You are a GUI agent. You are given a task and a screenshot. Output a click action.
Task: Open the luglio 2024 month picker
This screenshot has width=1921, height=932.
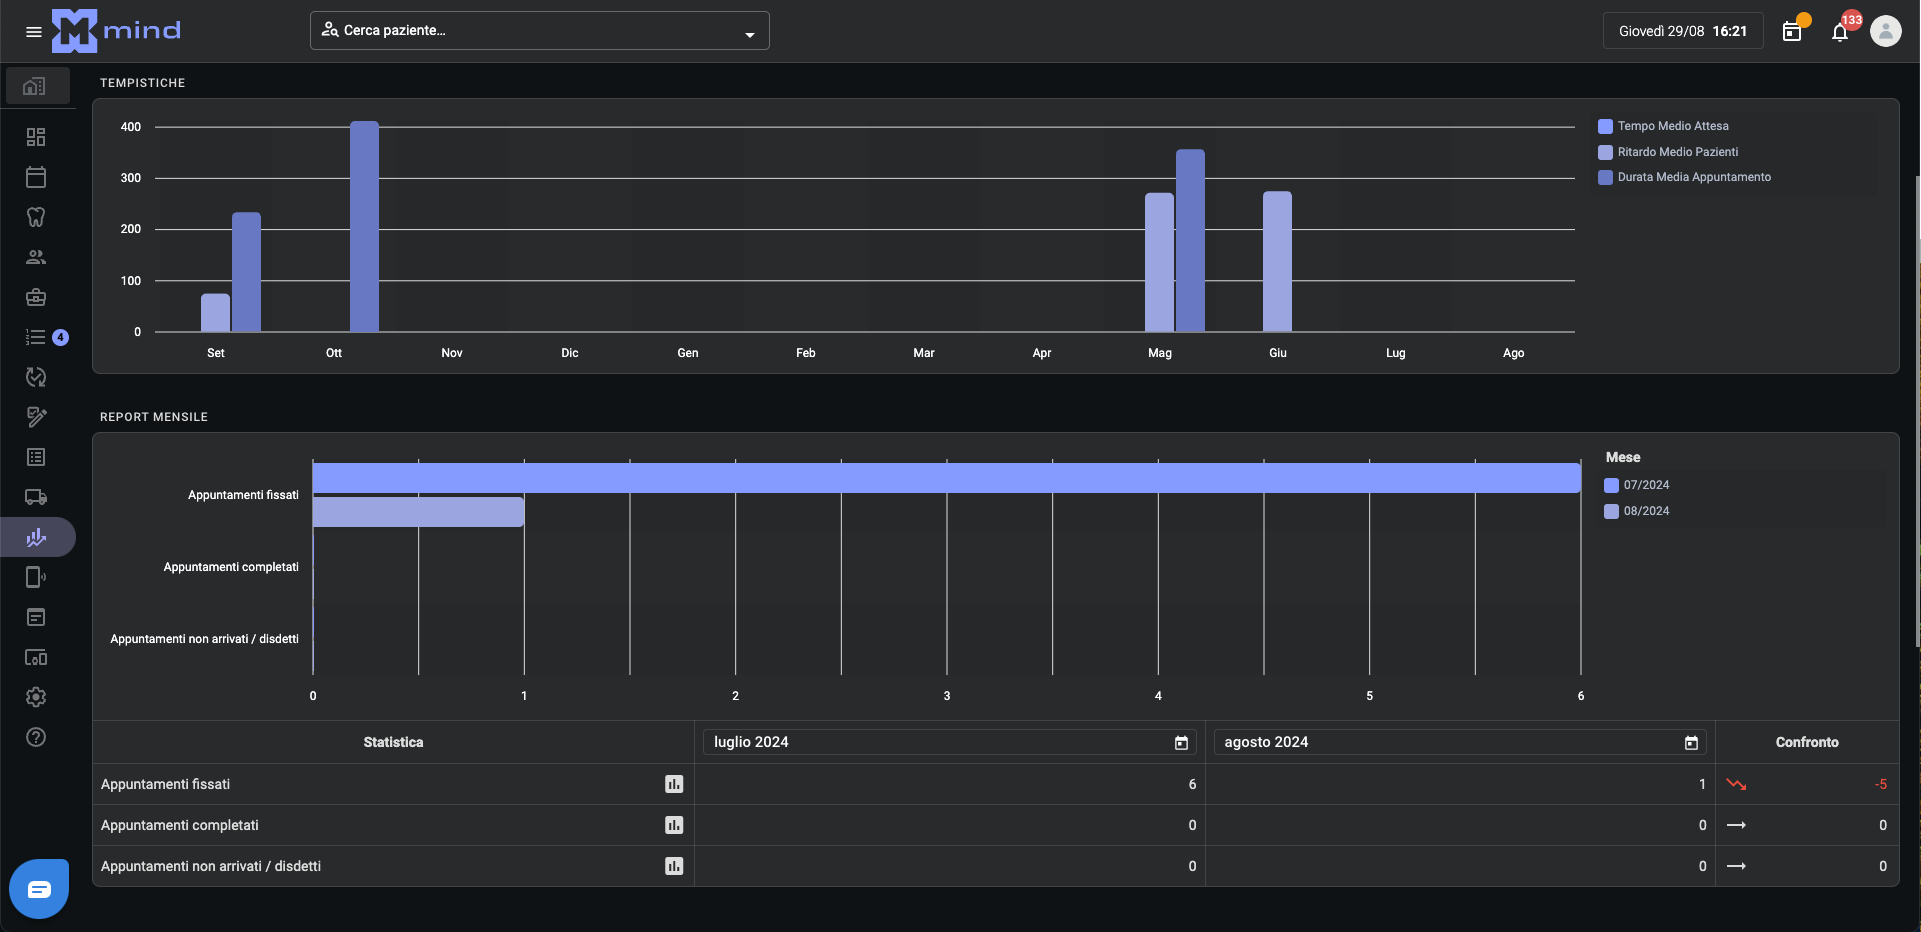point(1181,743)
